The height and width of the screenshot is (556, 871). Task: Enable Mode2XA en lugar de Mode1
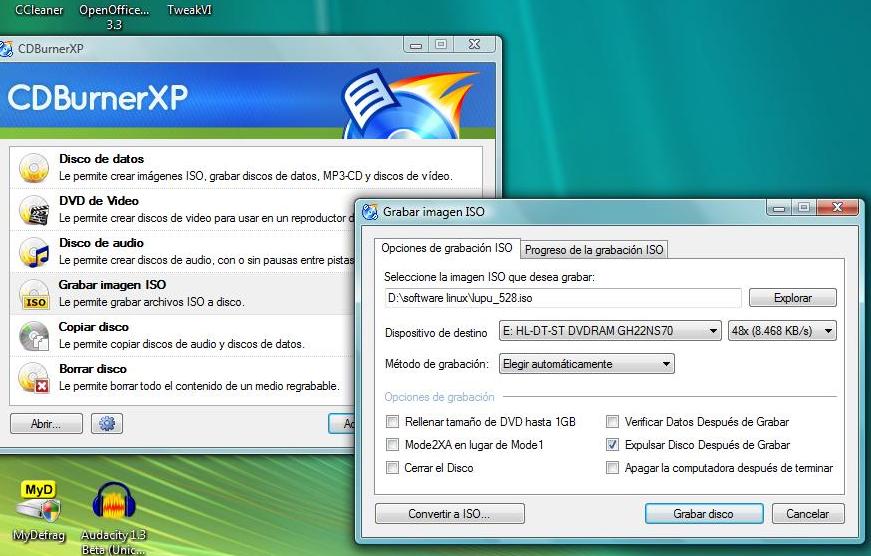392,444
